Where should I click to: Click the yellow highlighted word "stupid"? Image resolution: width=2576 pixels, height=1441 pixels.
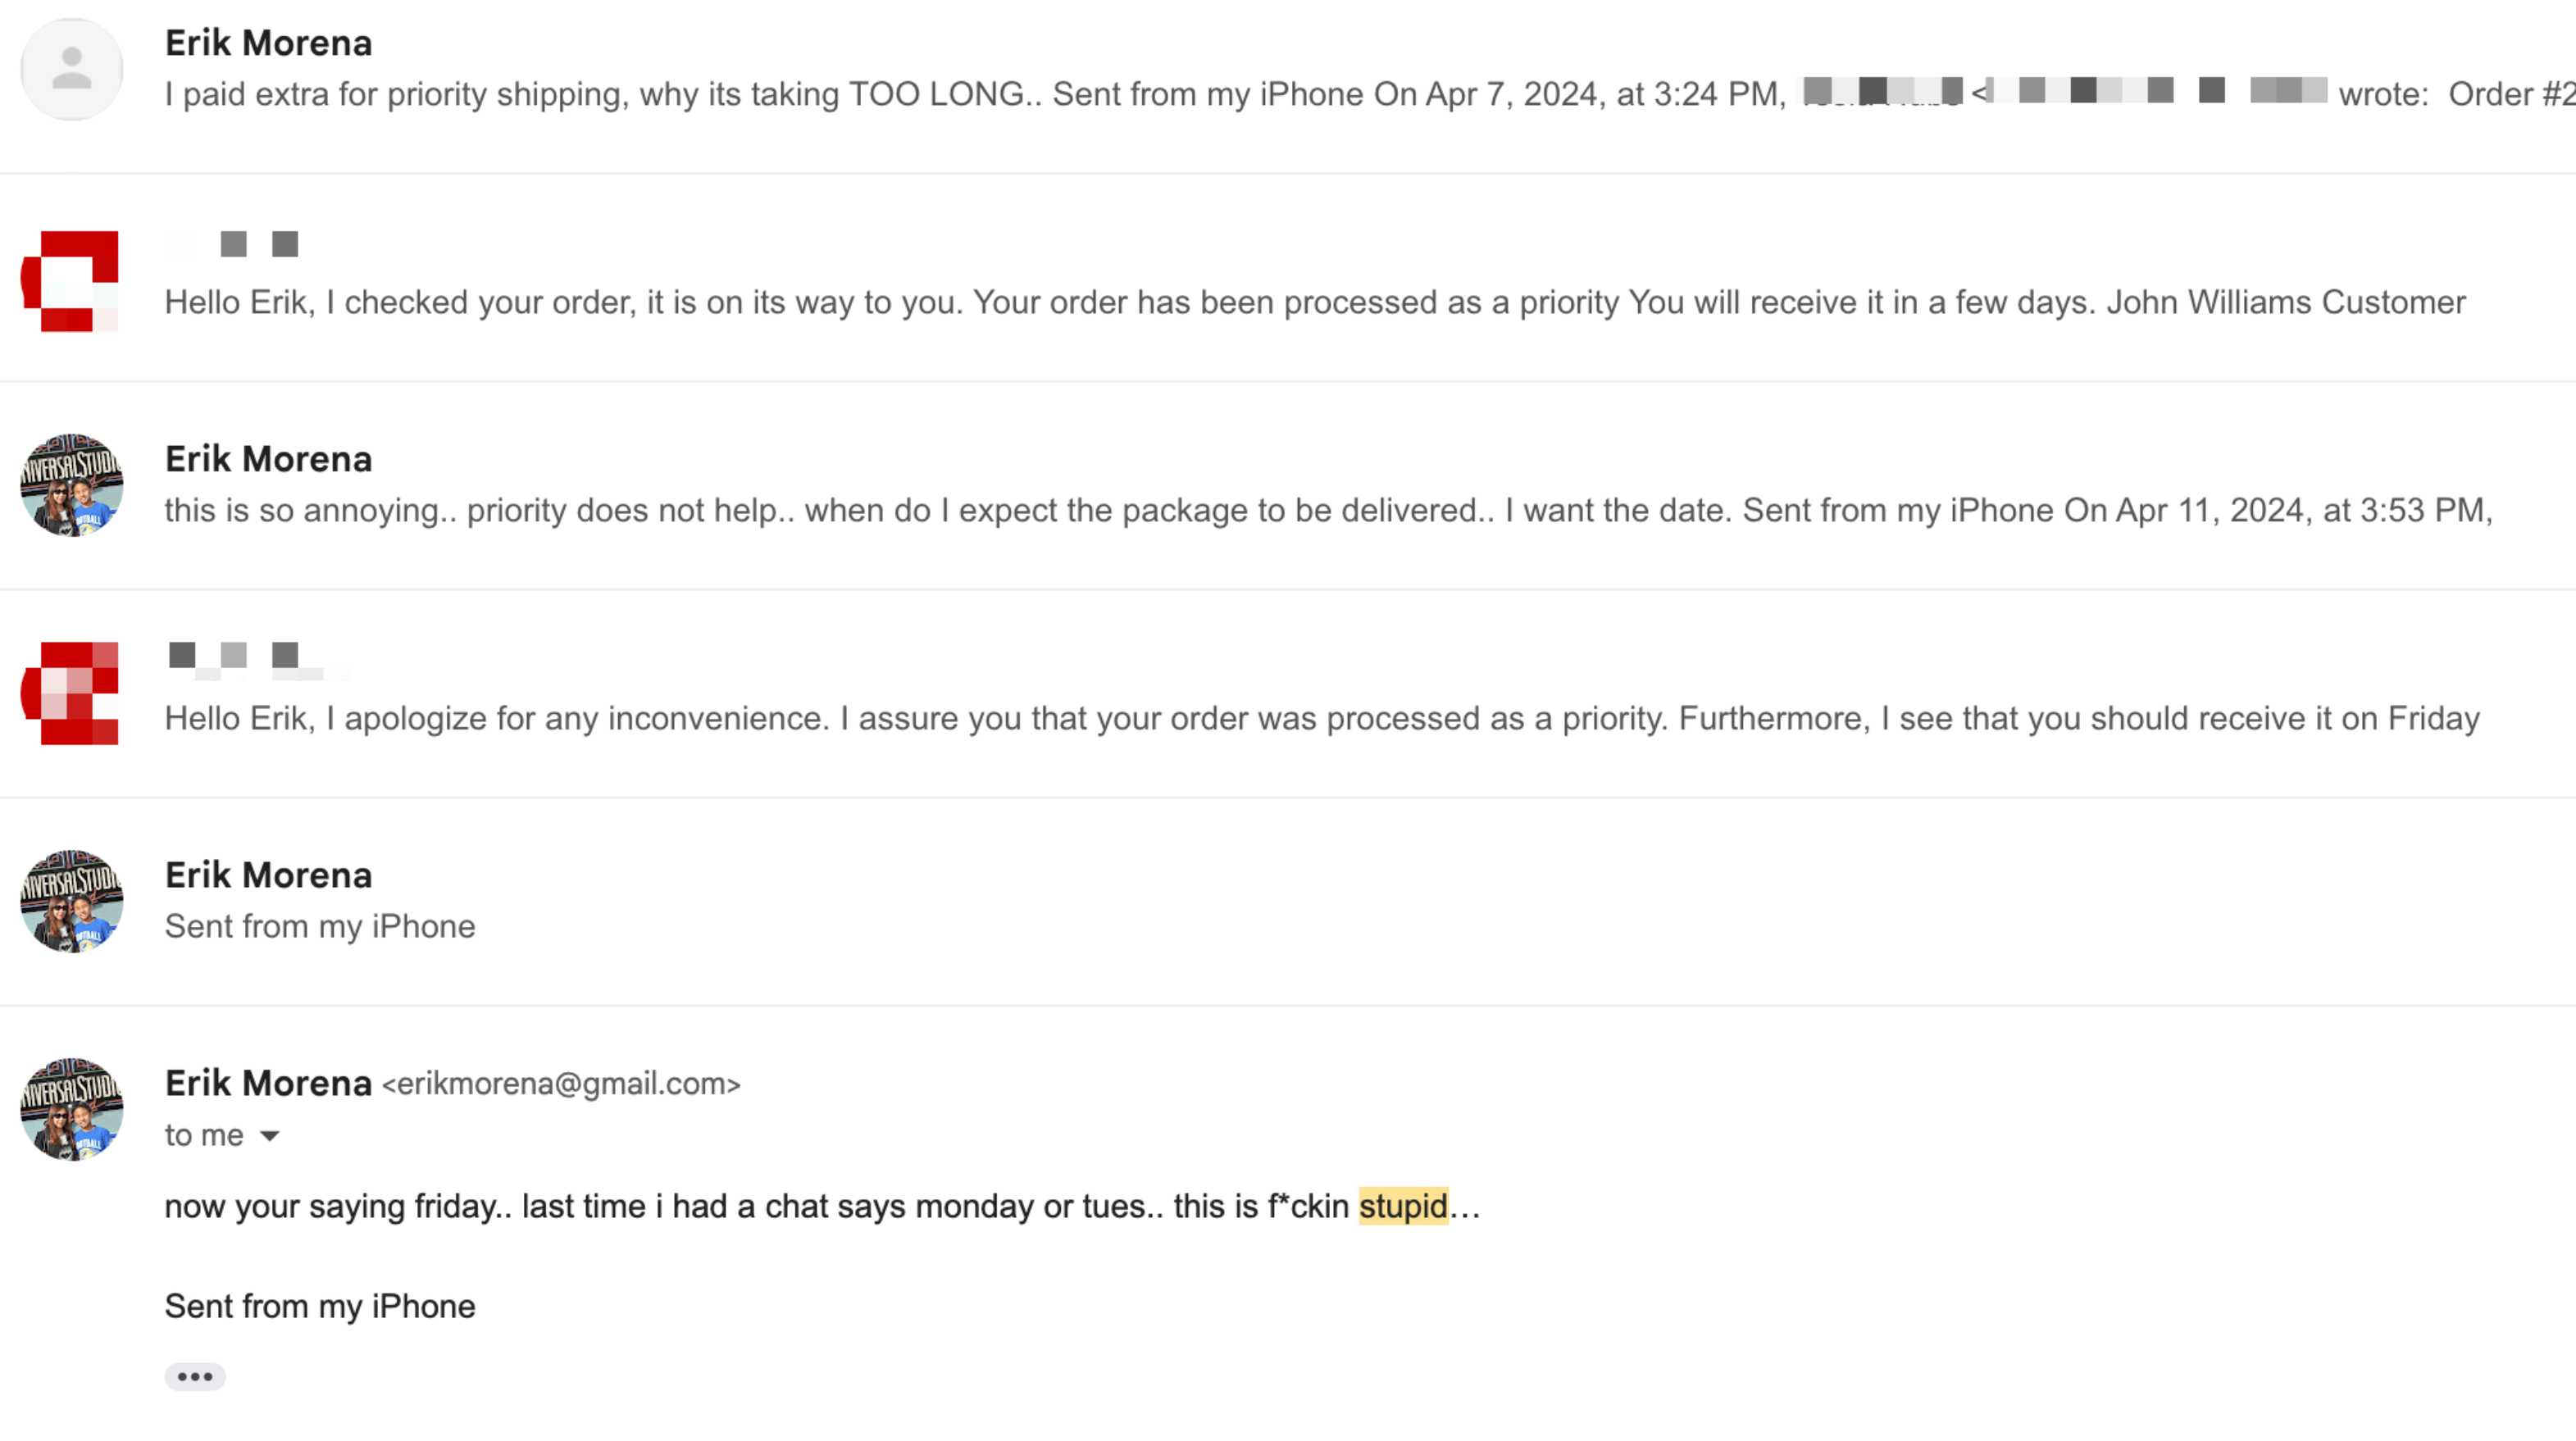[x=1402, y=1206]
